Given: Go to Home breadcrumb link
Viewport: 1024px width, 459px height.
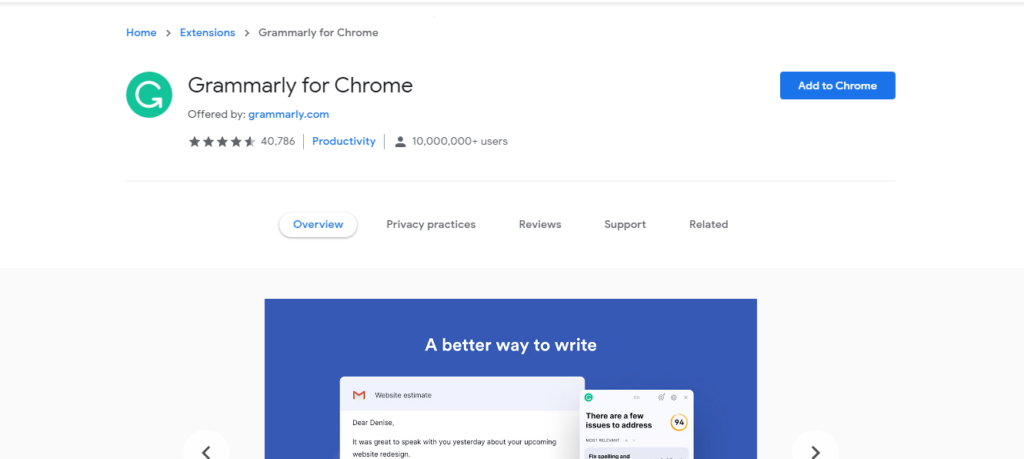Looking at the screenshot, I should pos(141,33).
